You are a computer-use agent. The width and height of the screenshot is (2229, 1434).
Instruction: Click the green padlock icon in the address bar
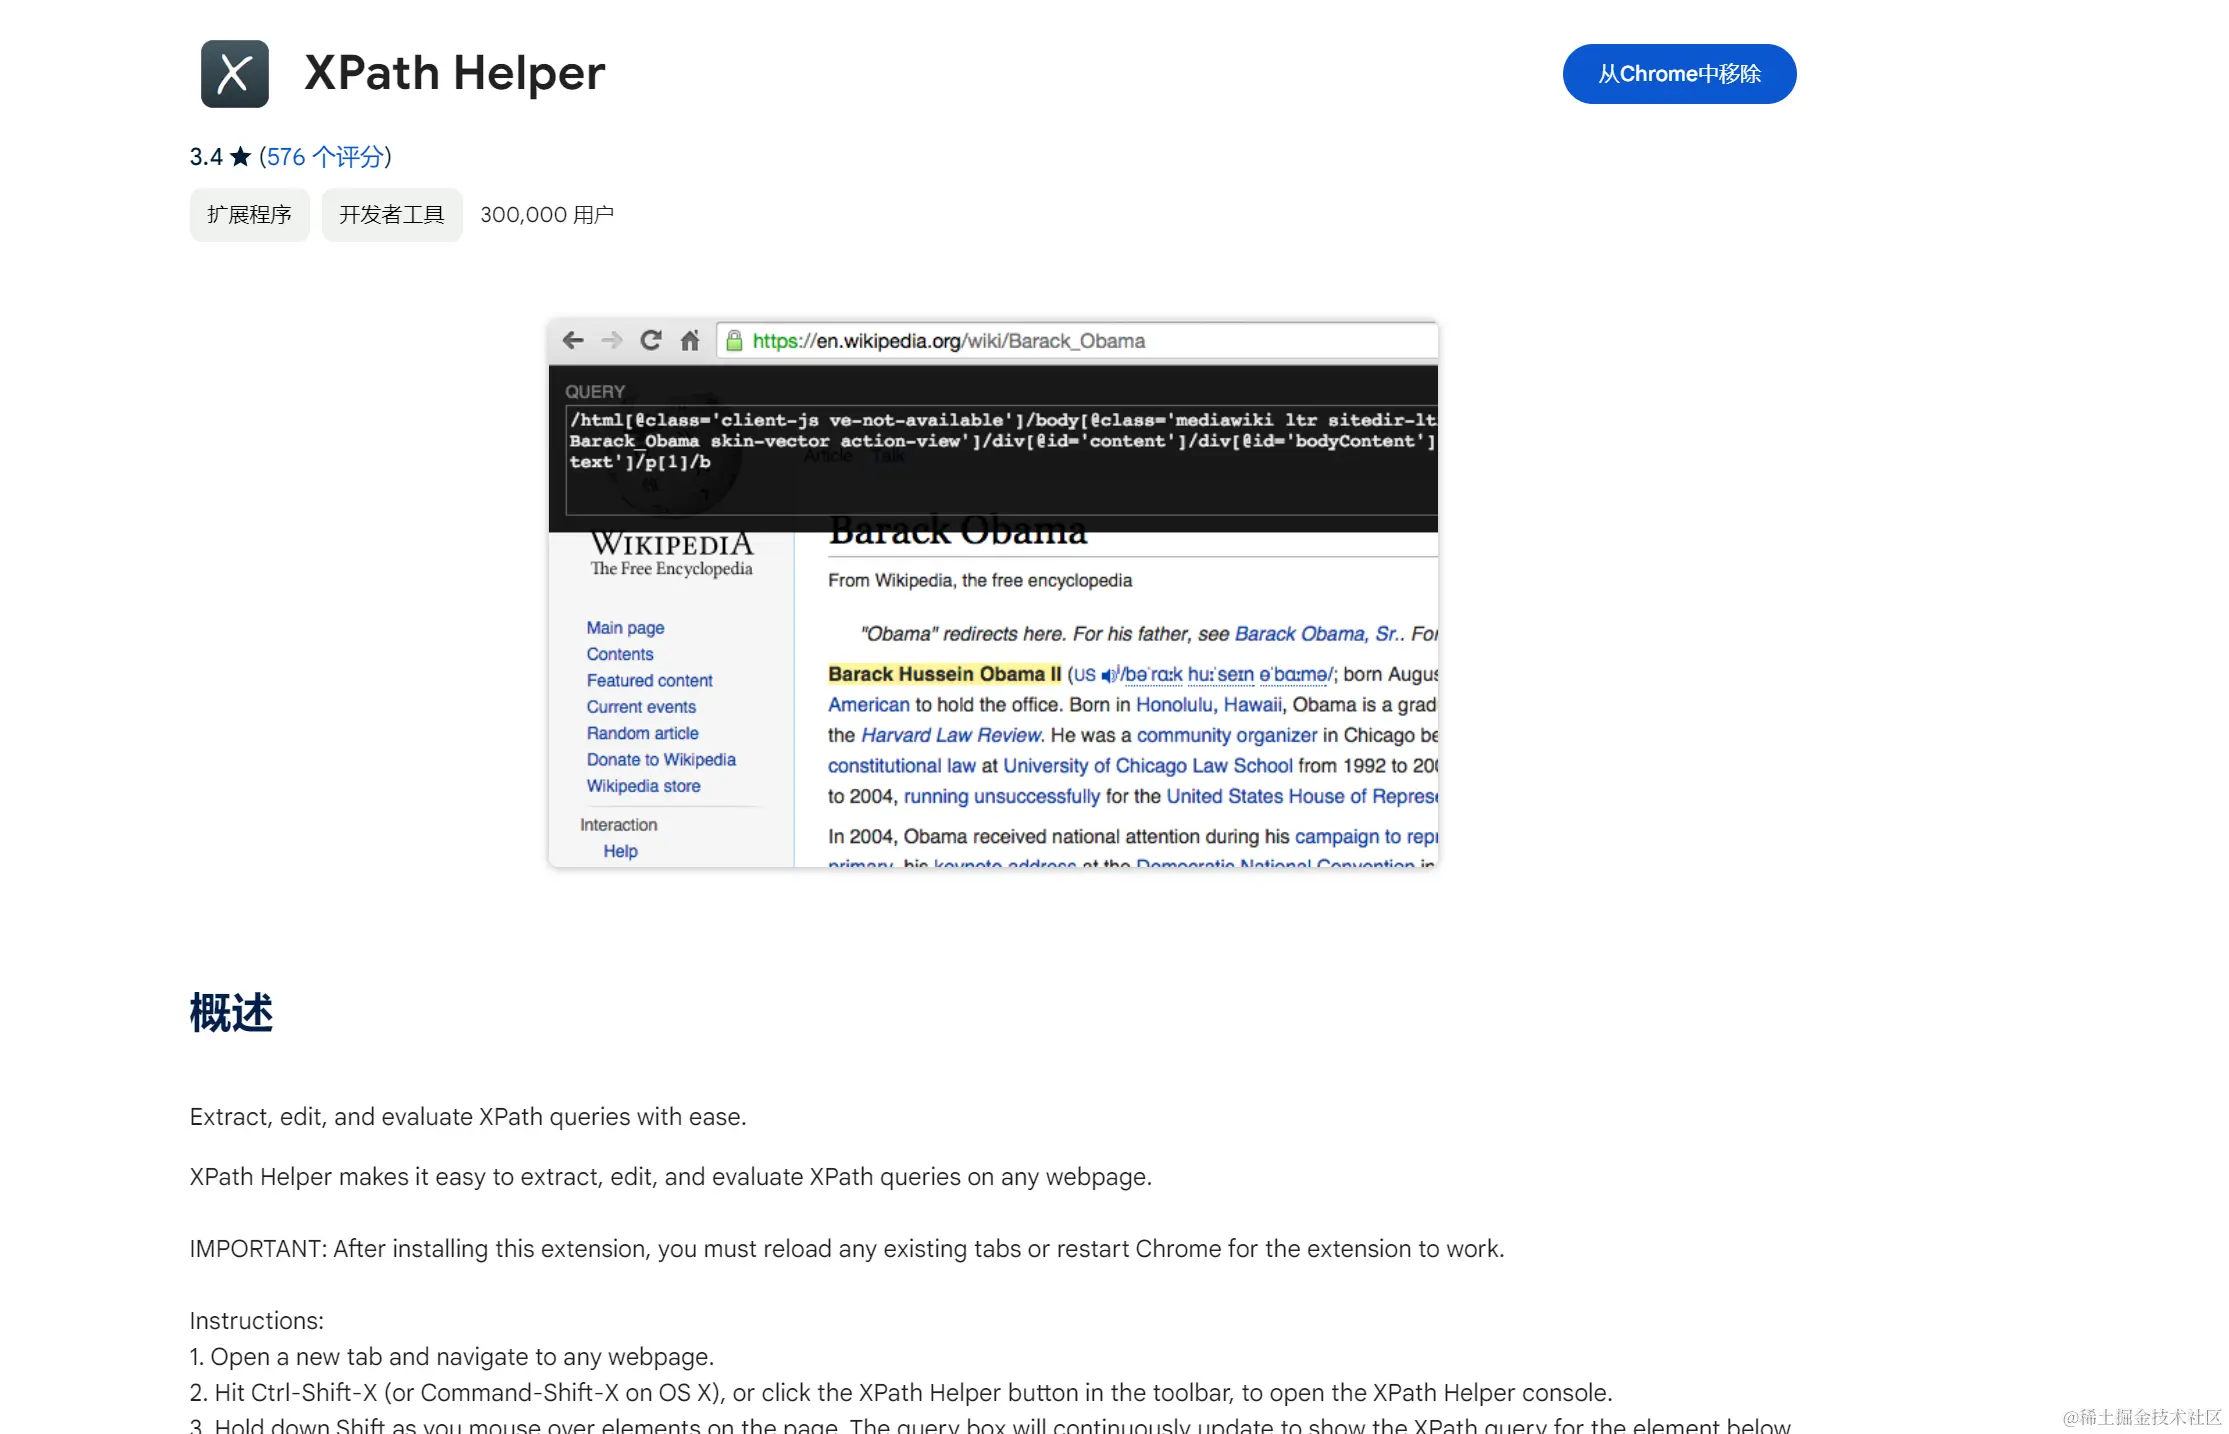pos(734,341)
